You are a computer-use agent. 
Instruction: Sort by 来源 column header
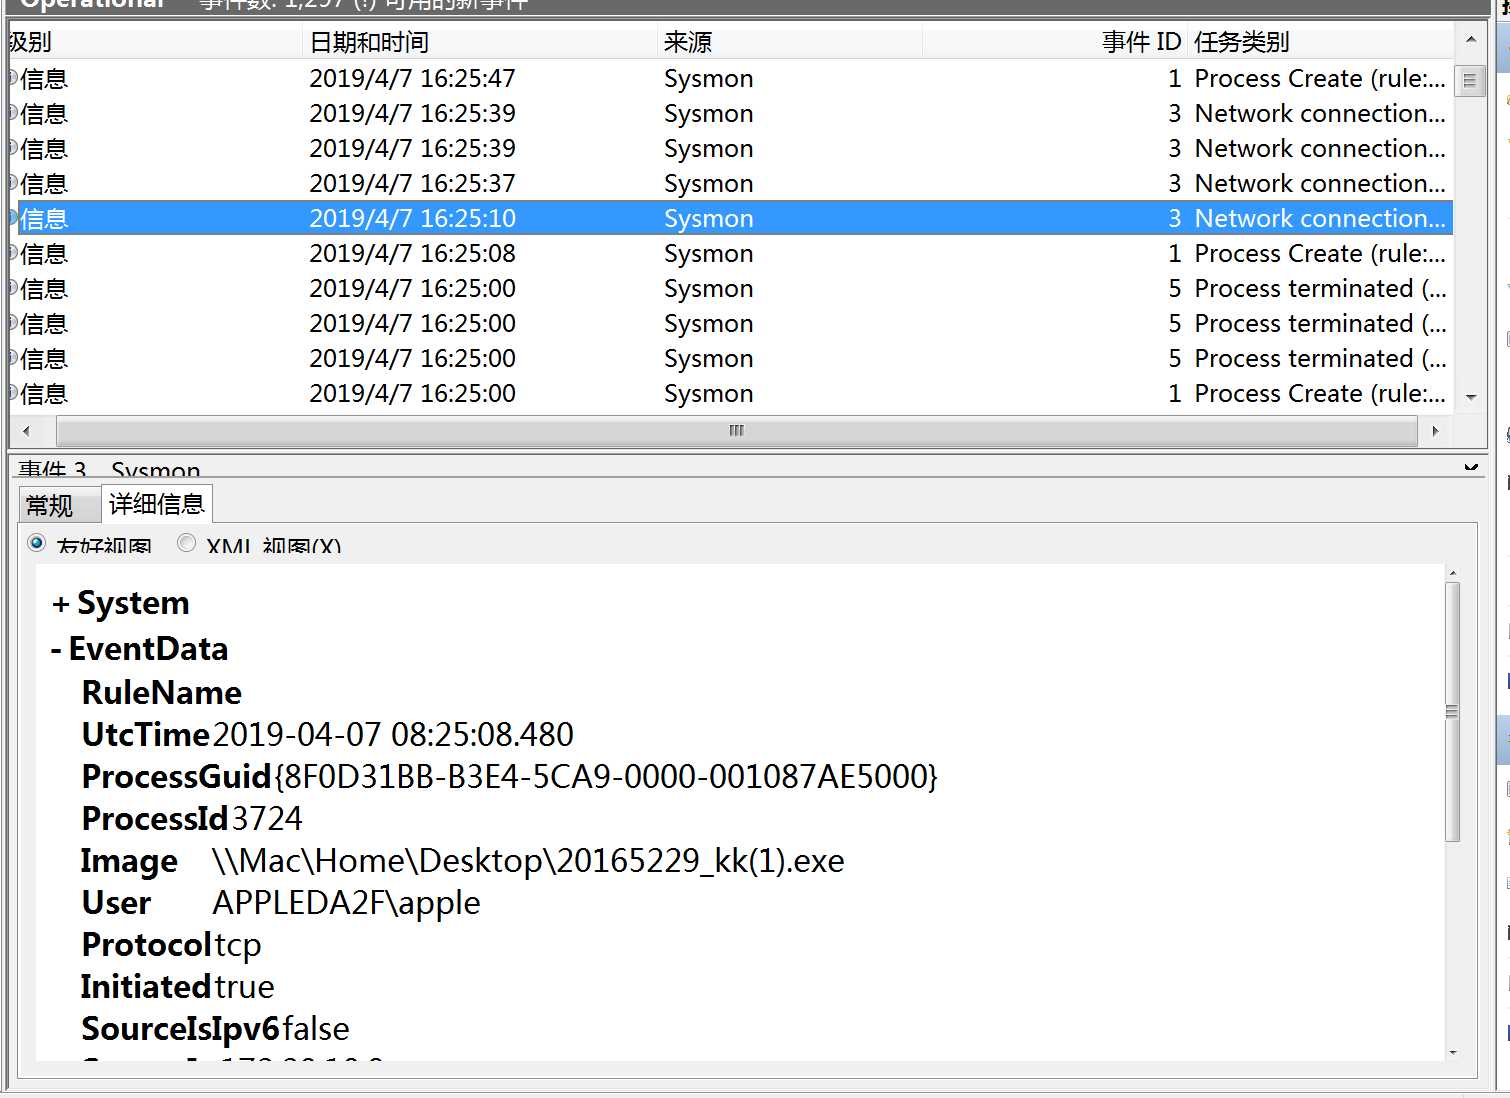(x=789, y=42)
